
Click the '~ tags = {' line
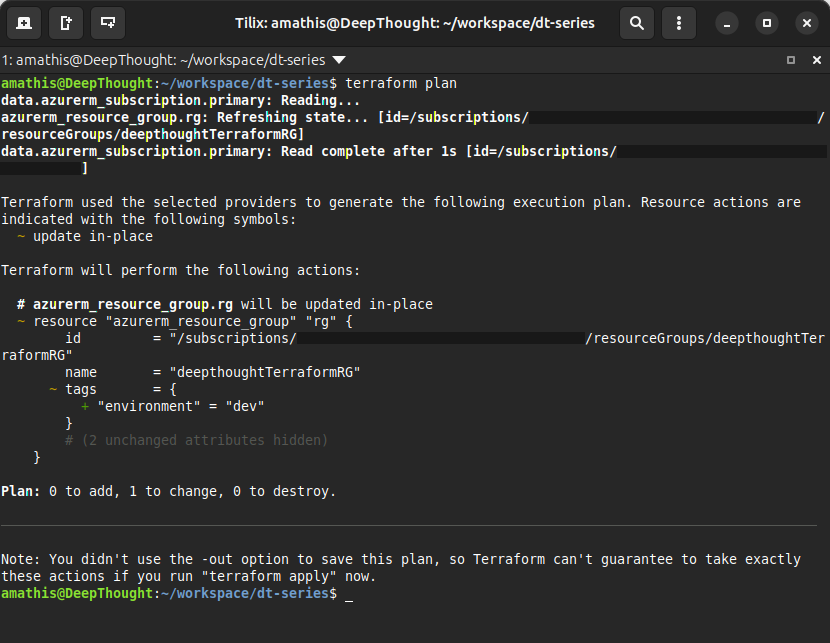113,390
